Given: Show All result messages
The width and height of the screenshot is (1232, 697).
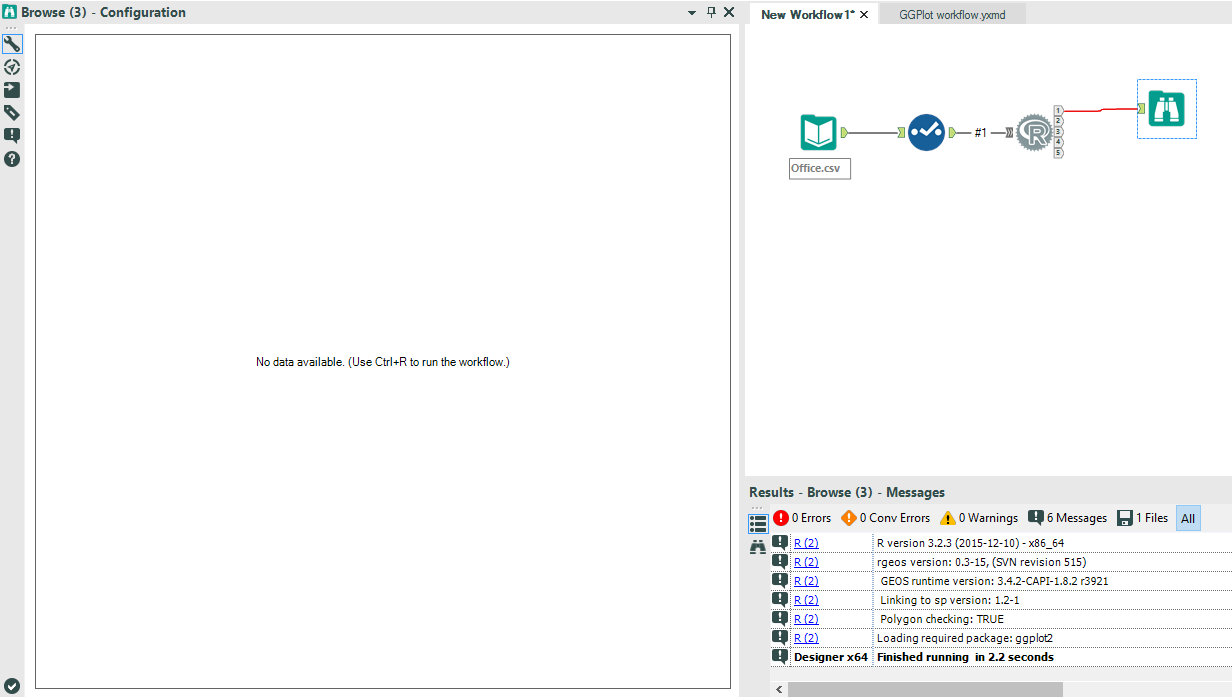Looking at the screenshot, I should pyautogui.click(x=1188, y=518).
